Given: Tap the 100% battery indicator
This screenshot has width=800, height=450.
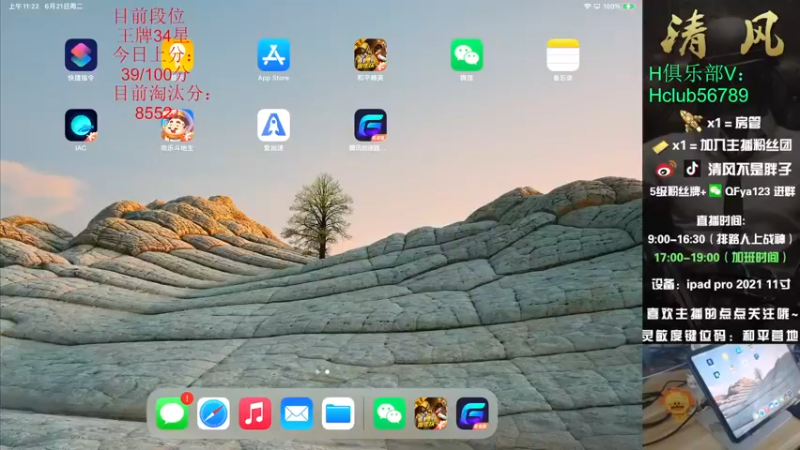Looking at the screenshot, I should point(619,6).
